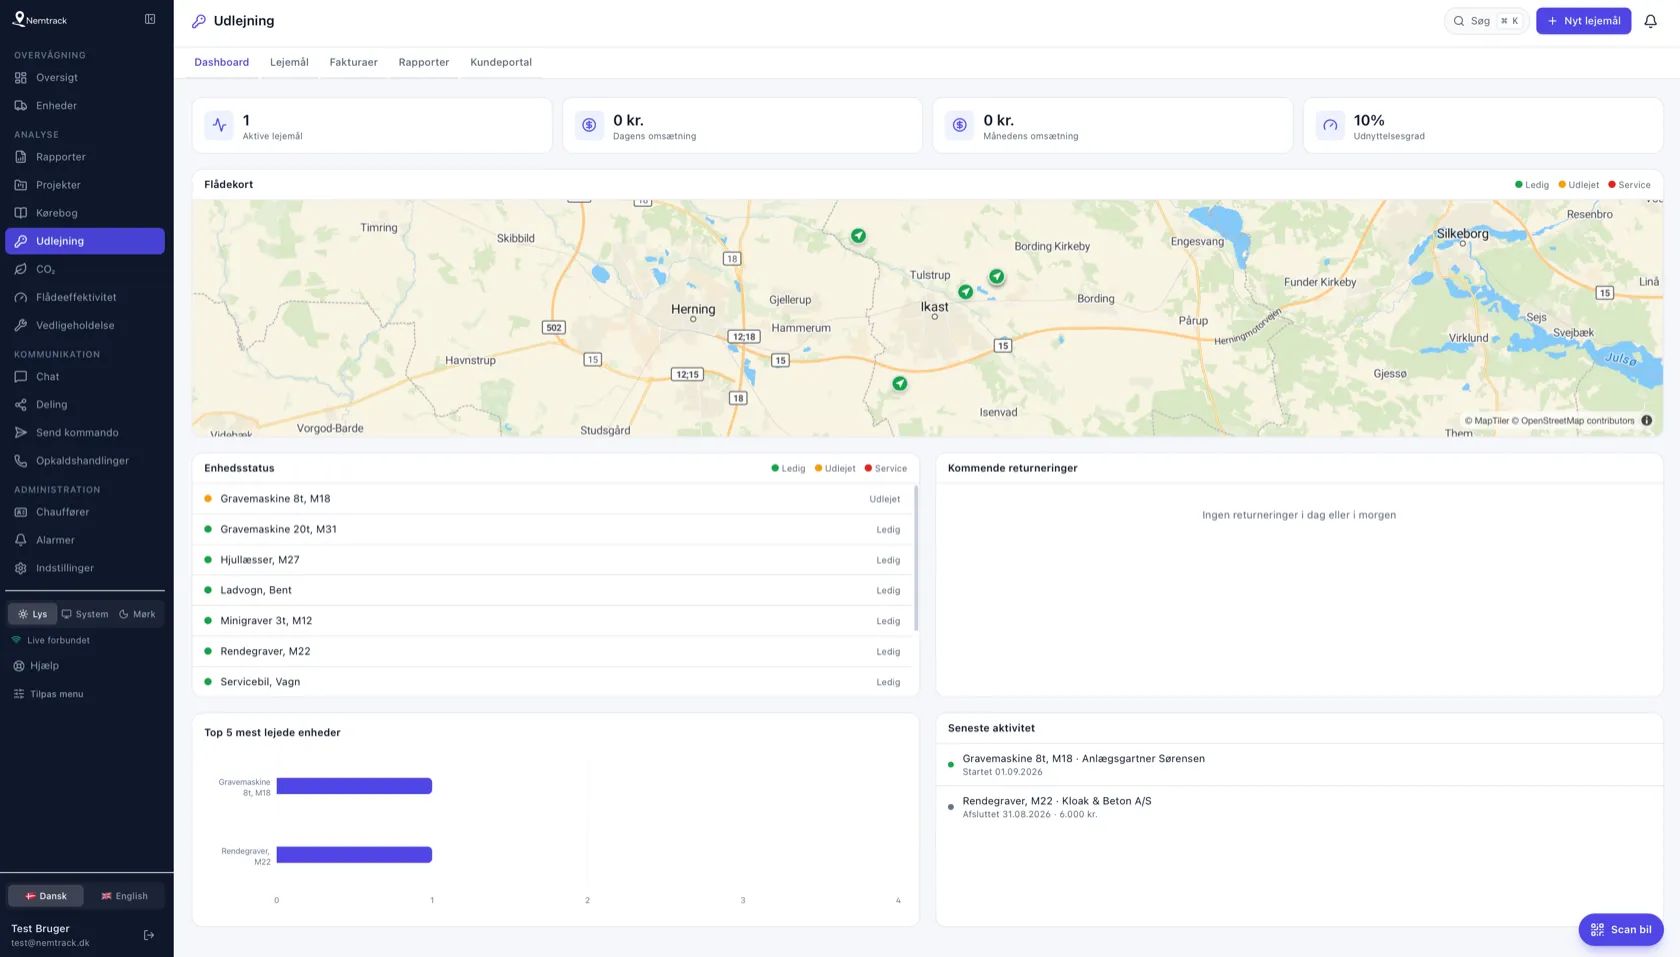This screenshot has width=1680, height=957.
Task: Click the Gravemaskine 8t, M18 chart bar
Action: tap(354, 786)
